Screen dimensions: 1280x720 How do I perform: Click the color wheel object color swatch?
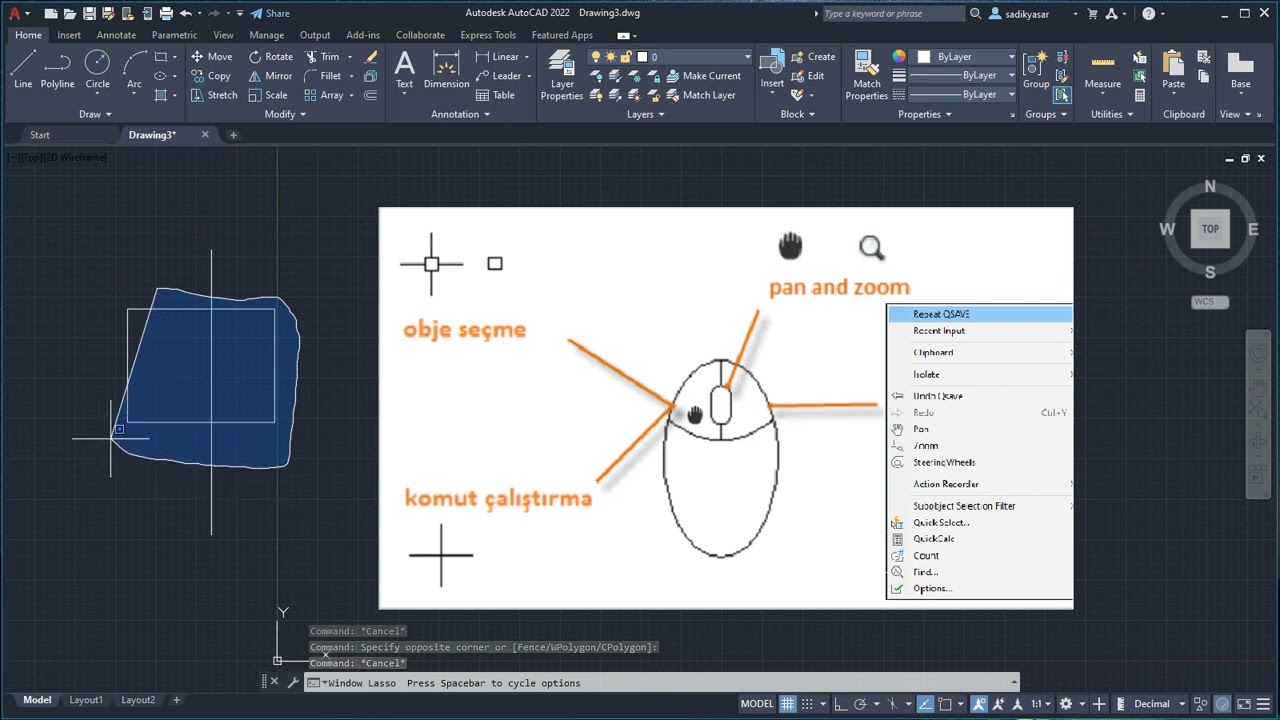(x=899, y=57)
